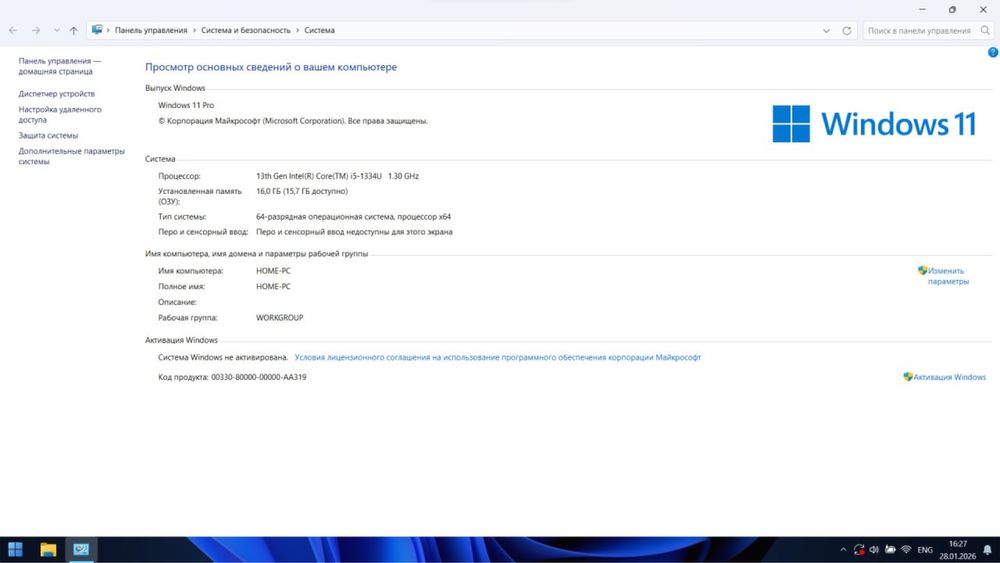Open the Start menu on taskbar
The height and width of the screenshot is (563, 1000).
click(x=15, y=549)
